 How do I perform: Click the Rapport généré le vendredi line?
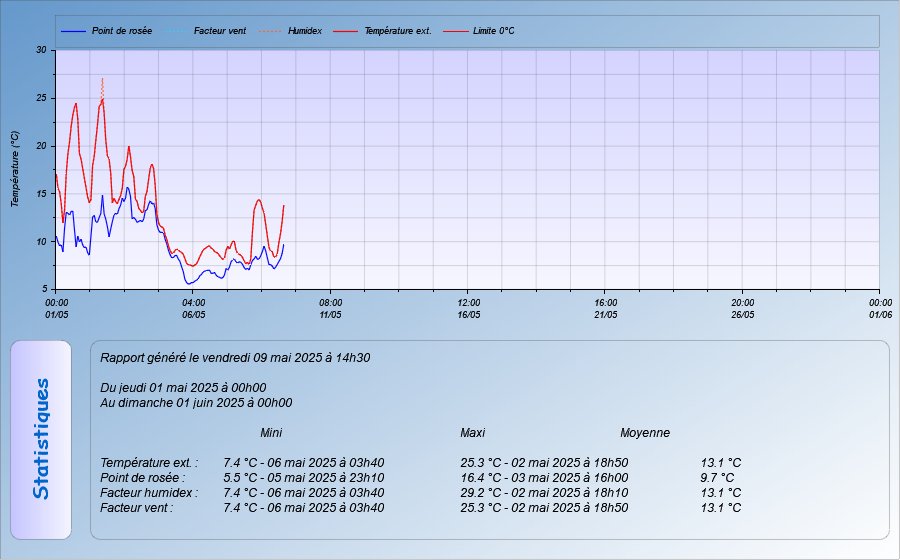point(235,358)
